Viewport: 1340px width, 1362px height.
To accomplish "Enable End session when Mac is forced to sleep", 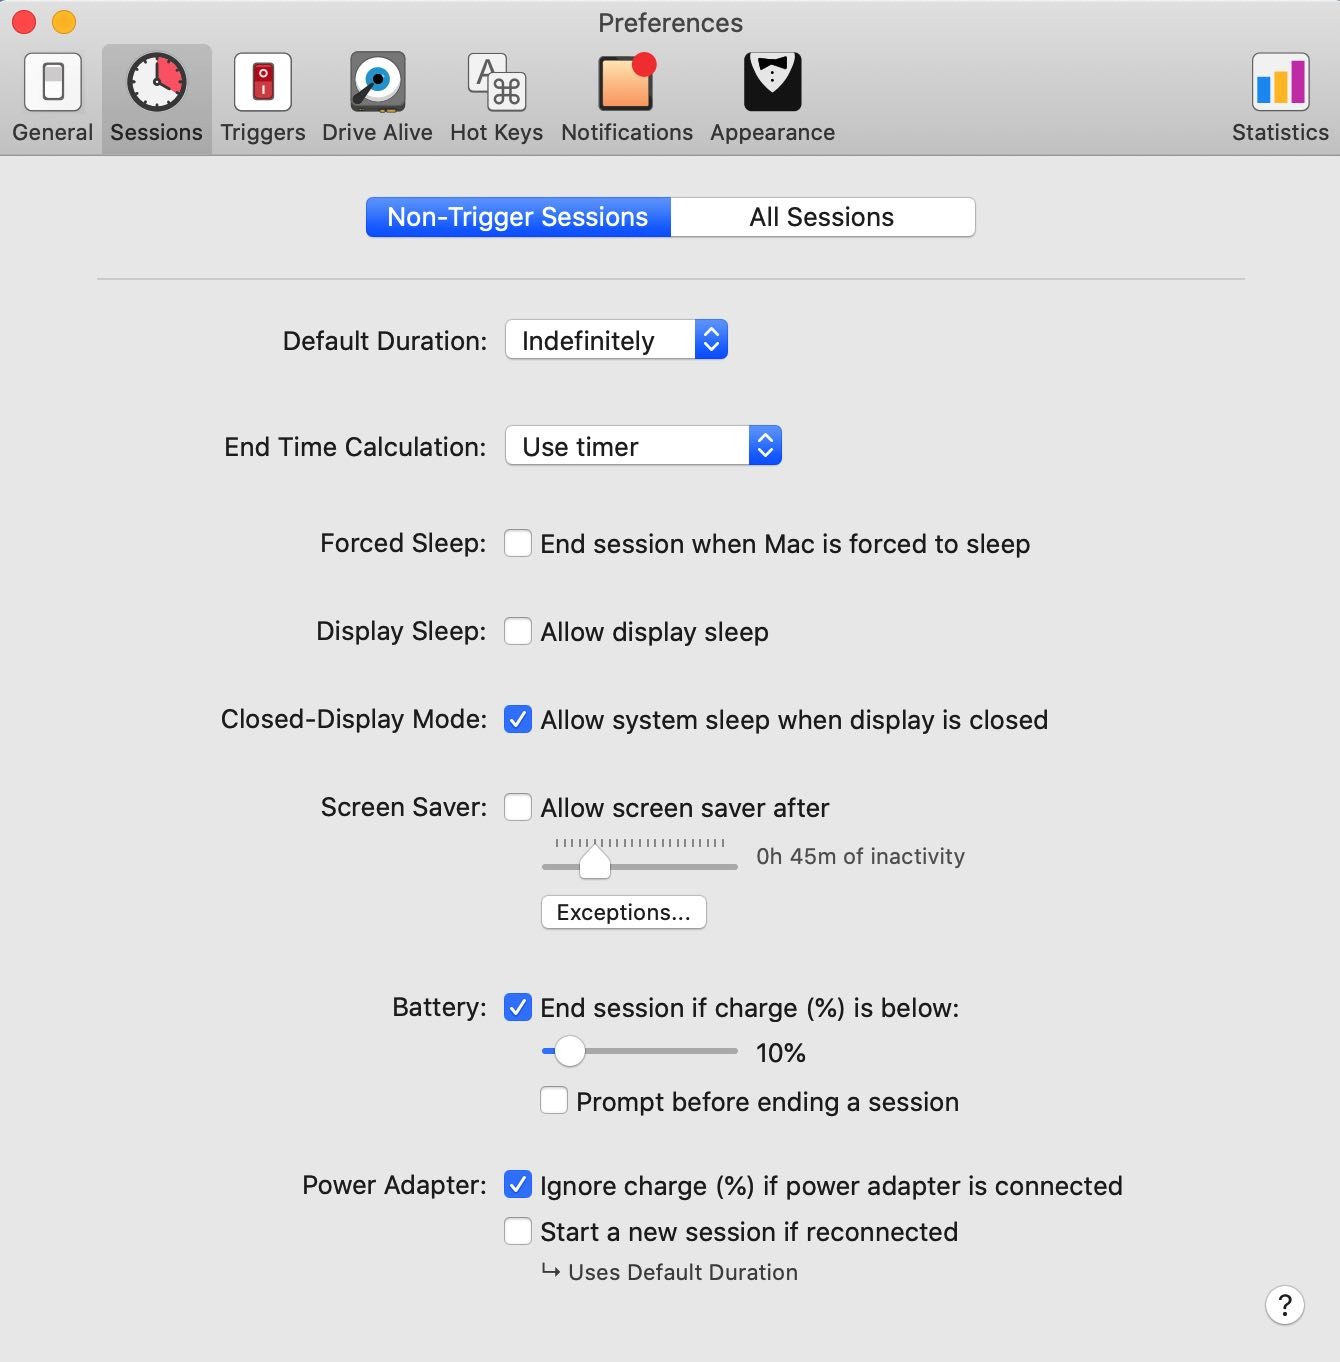I will [518, 543].
